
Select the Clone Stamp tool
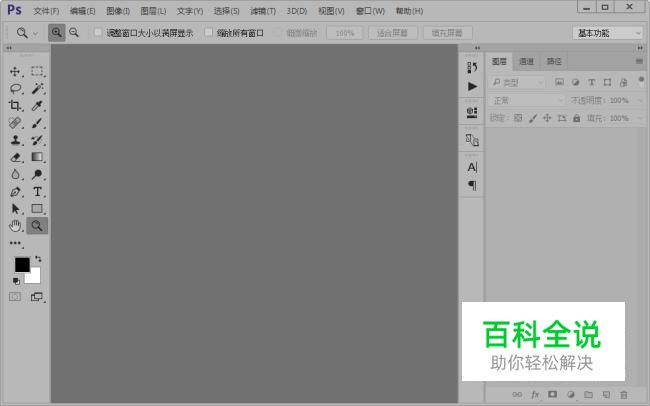(15, 140)
